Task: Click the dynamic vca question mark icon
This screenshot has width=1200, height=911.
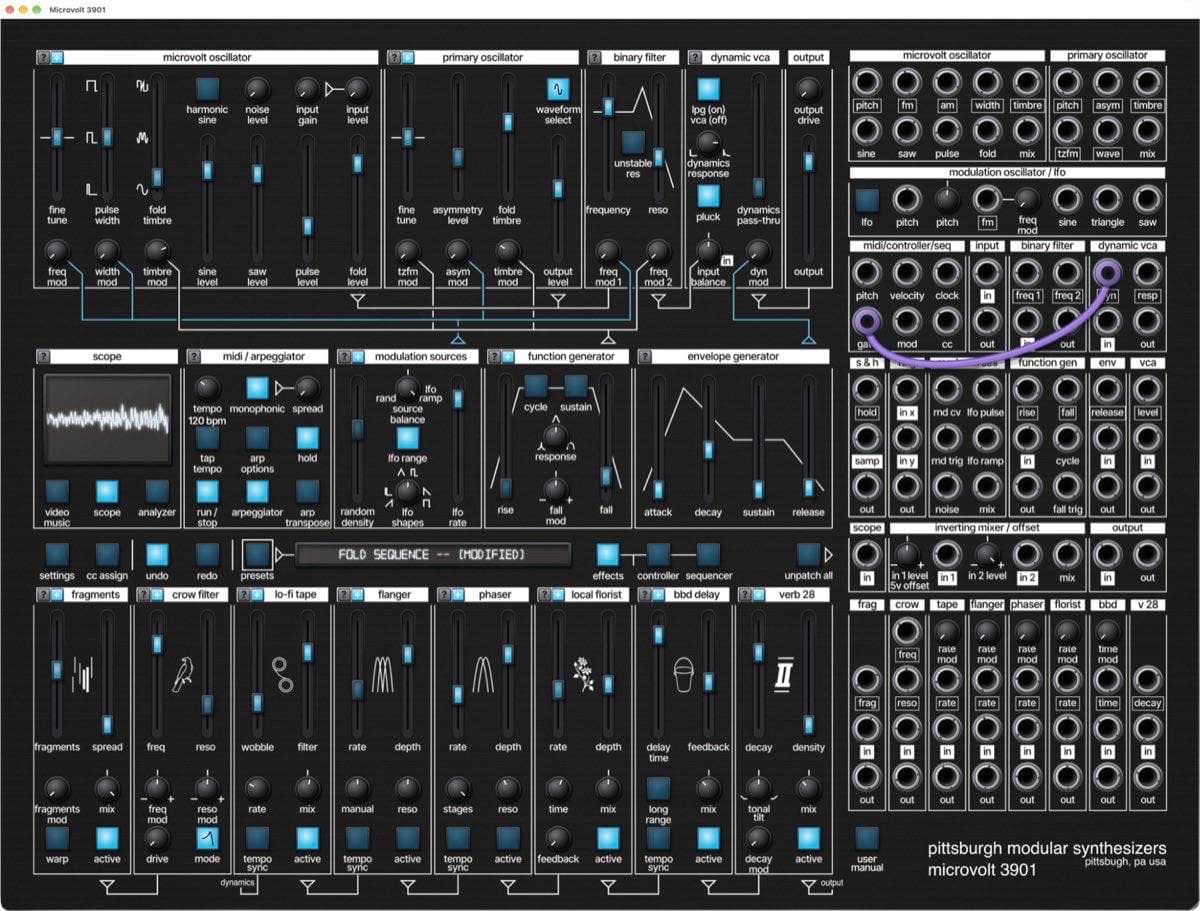Action: click(693, 58)
